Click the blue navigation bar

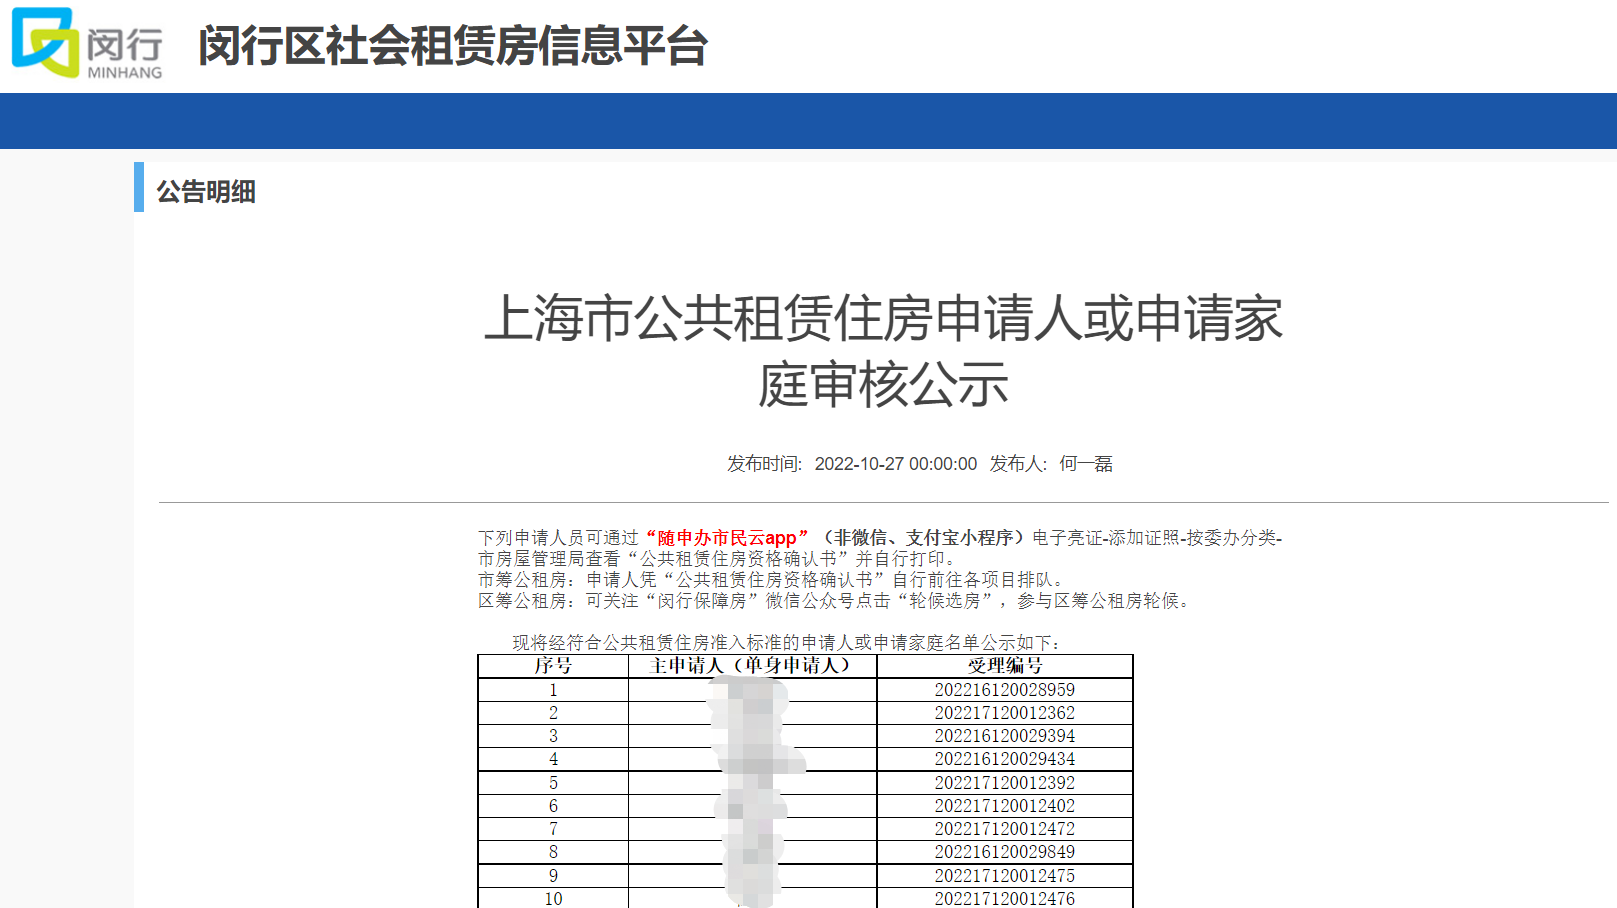[x=808, y=121]
